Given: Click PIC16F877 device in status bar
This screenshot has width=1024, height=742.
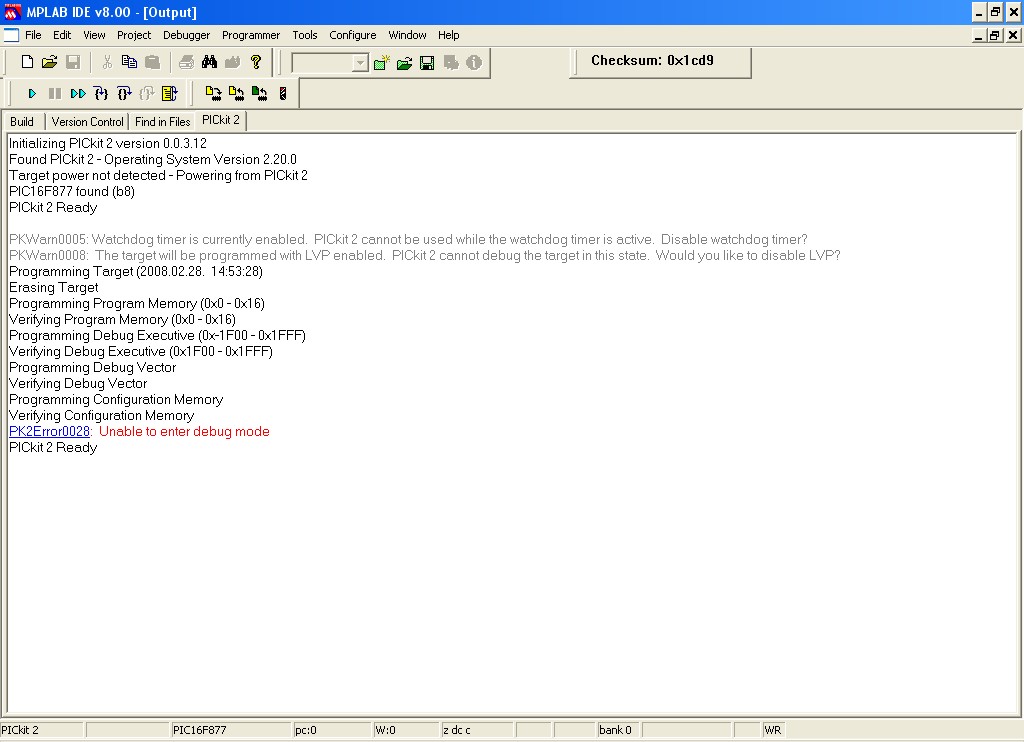Looking at the screenshot, I should pyautogui.click(x=231, y=730).
